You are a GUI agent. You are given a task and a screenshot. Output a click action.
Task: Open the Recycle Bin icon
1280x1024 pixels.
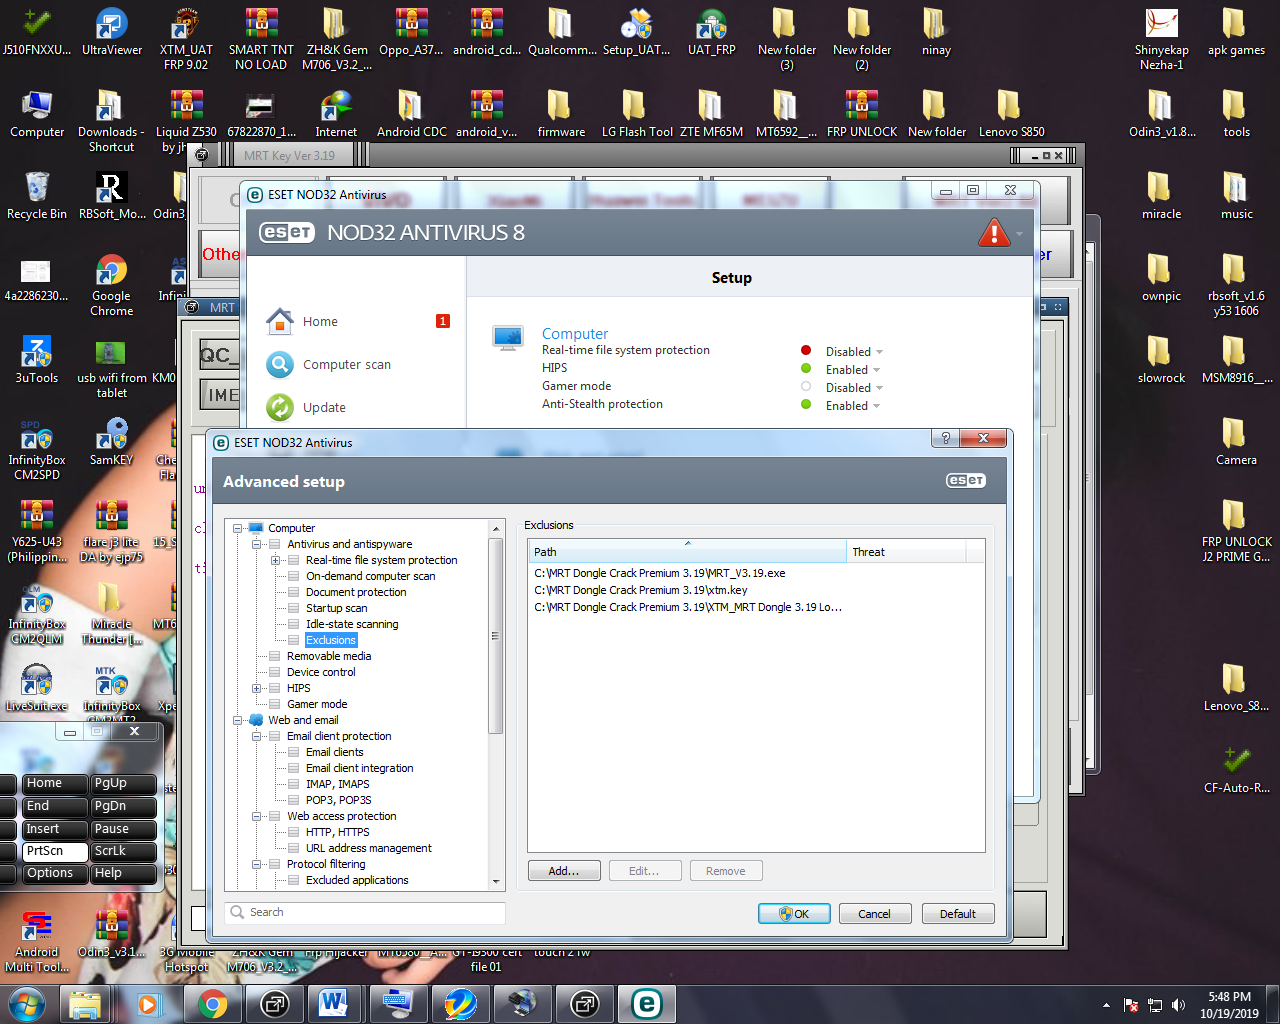pyautogui.click(x=37, y=195)
